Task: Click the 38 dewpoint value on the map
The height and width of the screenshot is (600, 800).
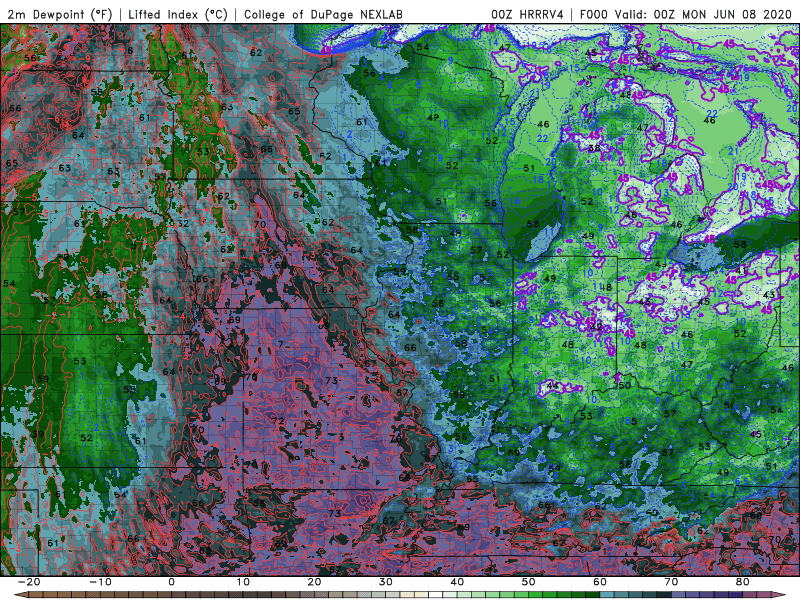Action: point(594,148)
